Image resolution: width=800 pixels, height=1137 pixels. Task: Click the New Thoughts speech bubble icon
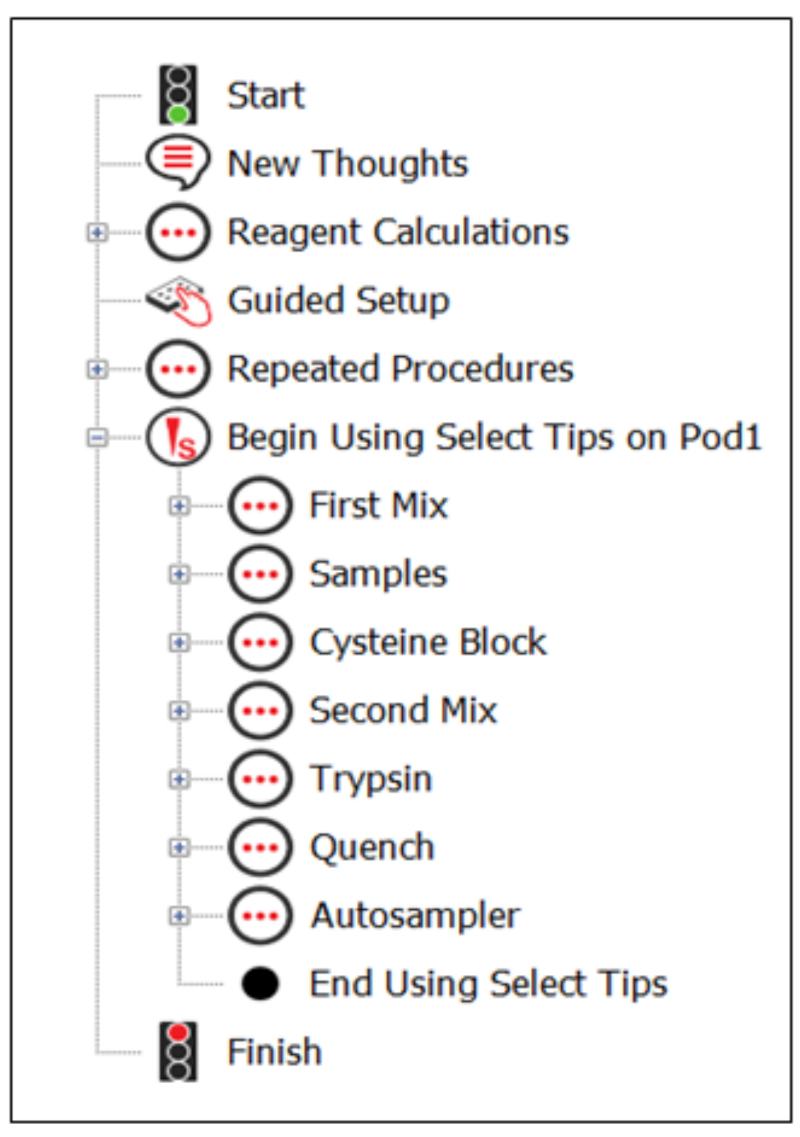[178, 162]
